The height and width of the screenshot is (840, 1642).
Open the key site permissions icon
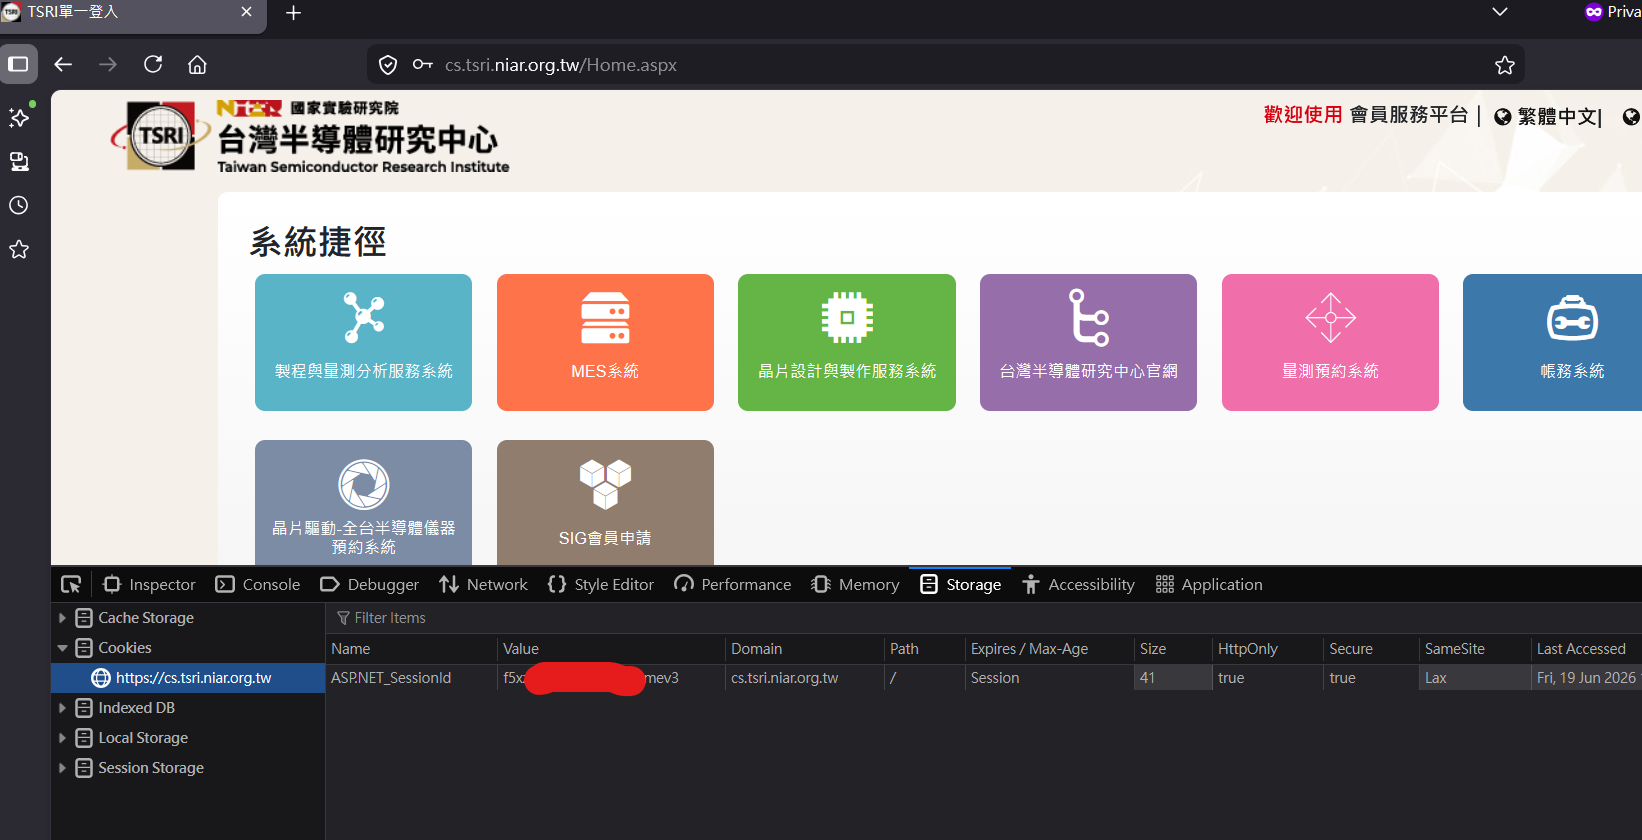pos(423,65)
